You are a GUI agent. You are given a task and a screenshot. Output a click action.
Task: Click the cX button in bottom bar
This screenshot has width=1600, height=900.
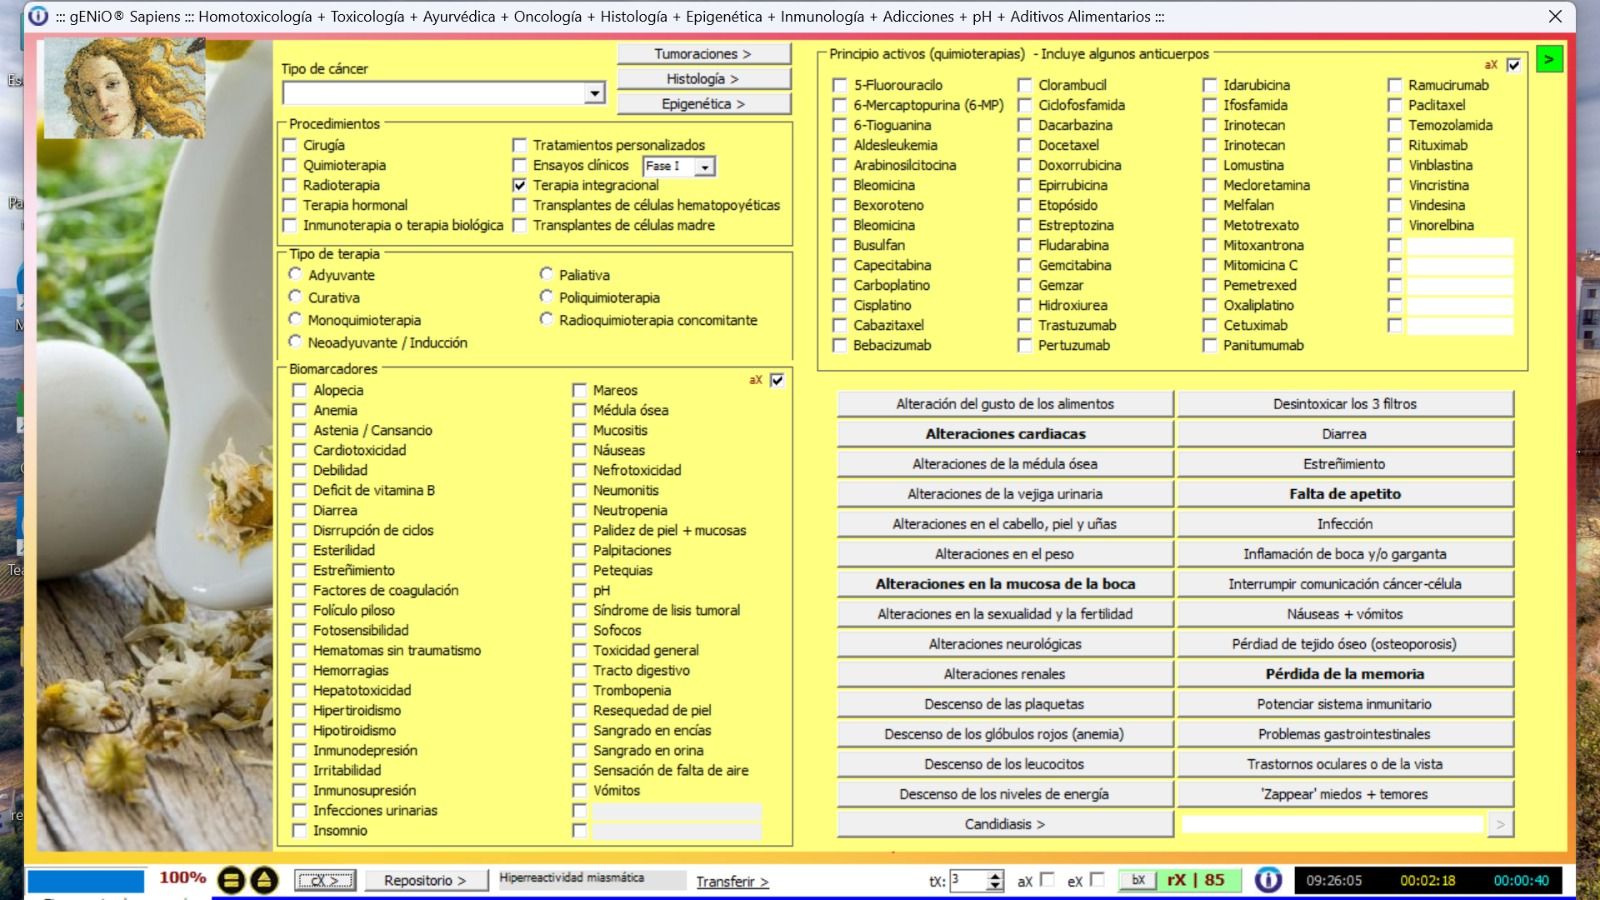325,880
